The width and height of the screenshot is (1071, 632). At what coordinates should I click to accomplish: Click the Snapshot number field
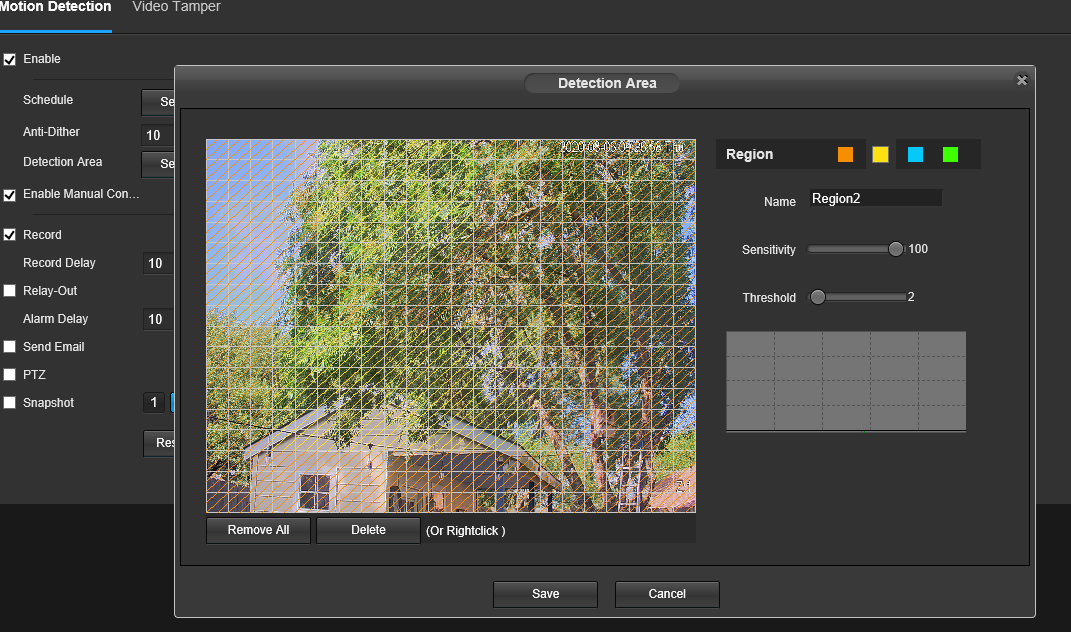(154, 403)
